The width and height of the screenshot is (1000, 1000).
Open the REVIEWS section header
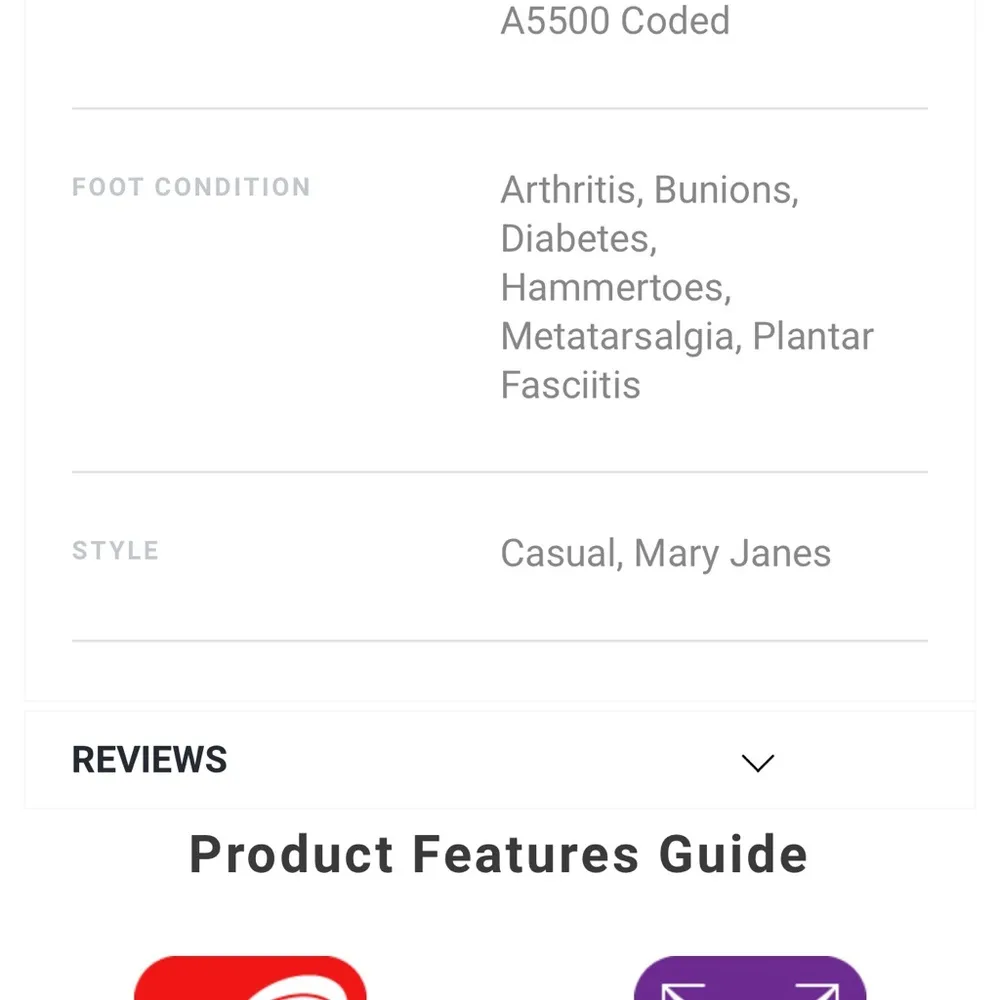tap(150, 760)
